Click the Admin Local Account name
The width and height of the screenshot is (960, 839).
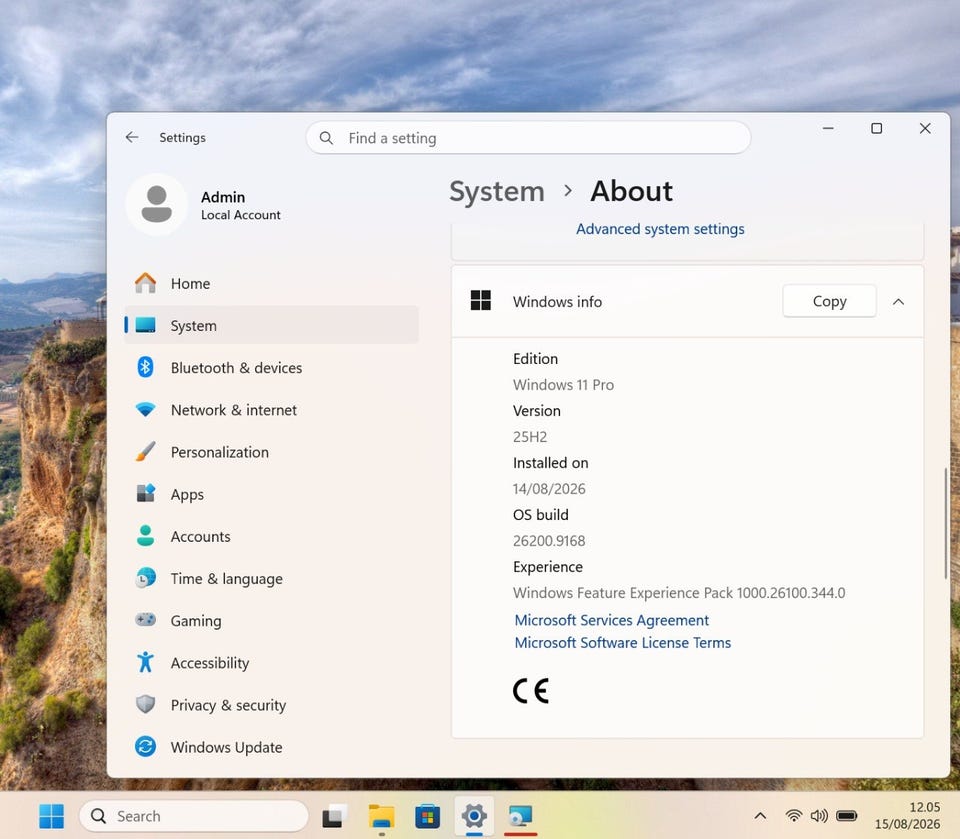(x=240, y=205)
